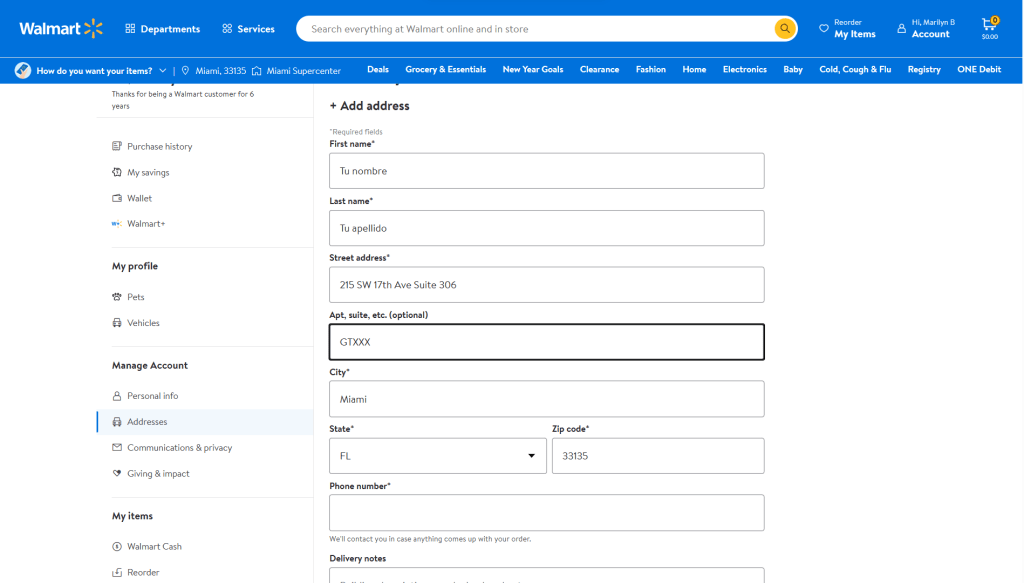Click the yellow search magnifier button

coord(784,29)
